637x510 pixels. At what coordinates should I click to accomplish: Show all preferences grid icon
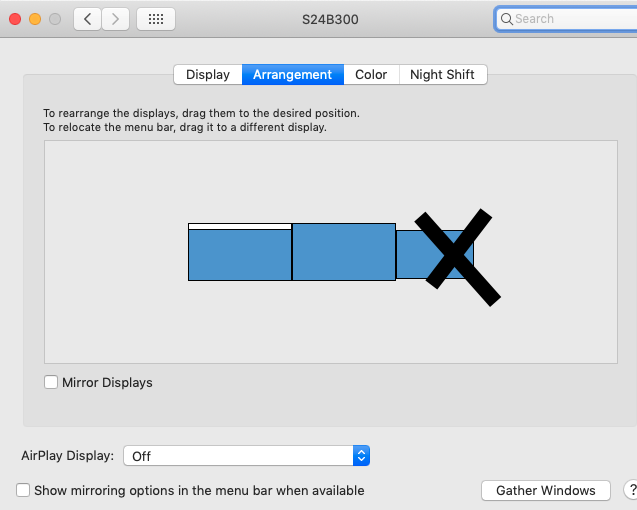coord(156,19)
